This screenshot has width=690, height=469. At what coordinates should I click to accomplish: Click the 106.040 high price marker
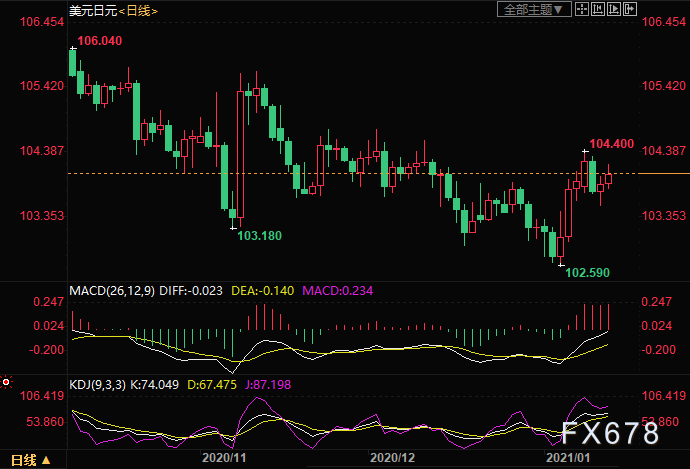(100, 41)
